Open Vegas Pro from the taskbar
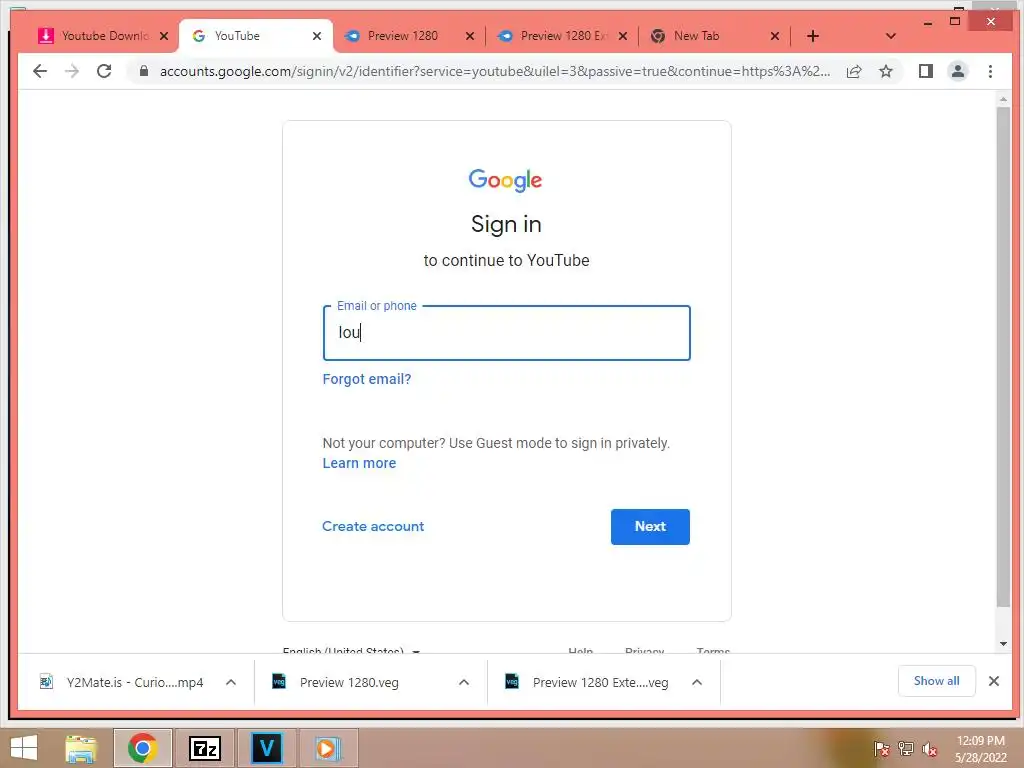 click(x=266, y=748)
